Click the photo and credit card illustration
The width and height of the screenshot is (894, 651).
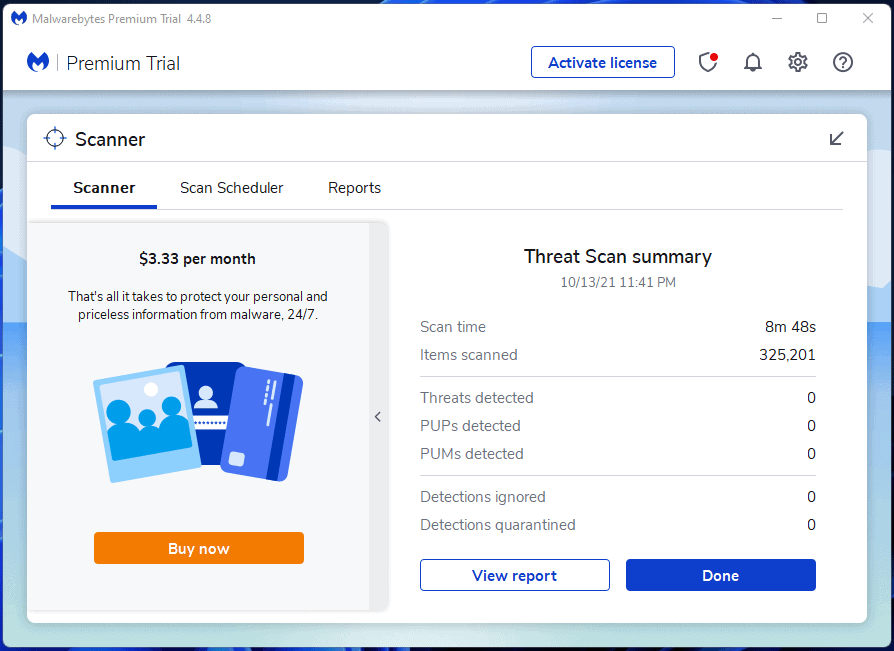pyautogui.click(x=198, y=420)
